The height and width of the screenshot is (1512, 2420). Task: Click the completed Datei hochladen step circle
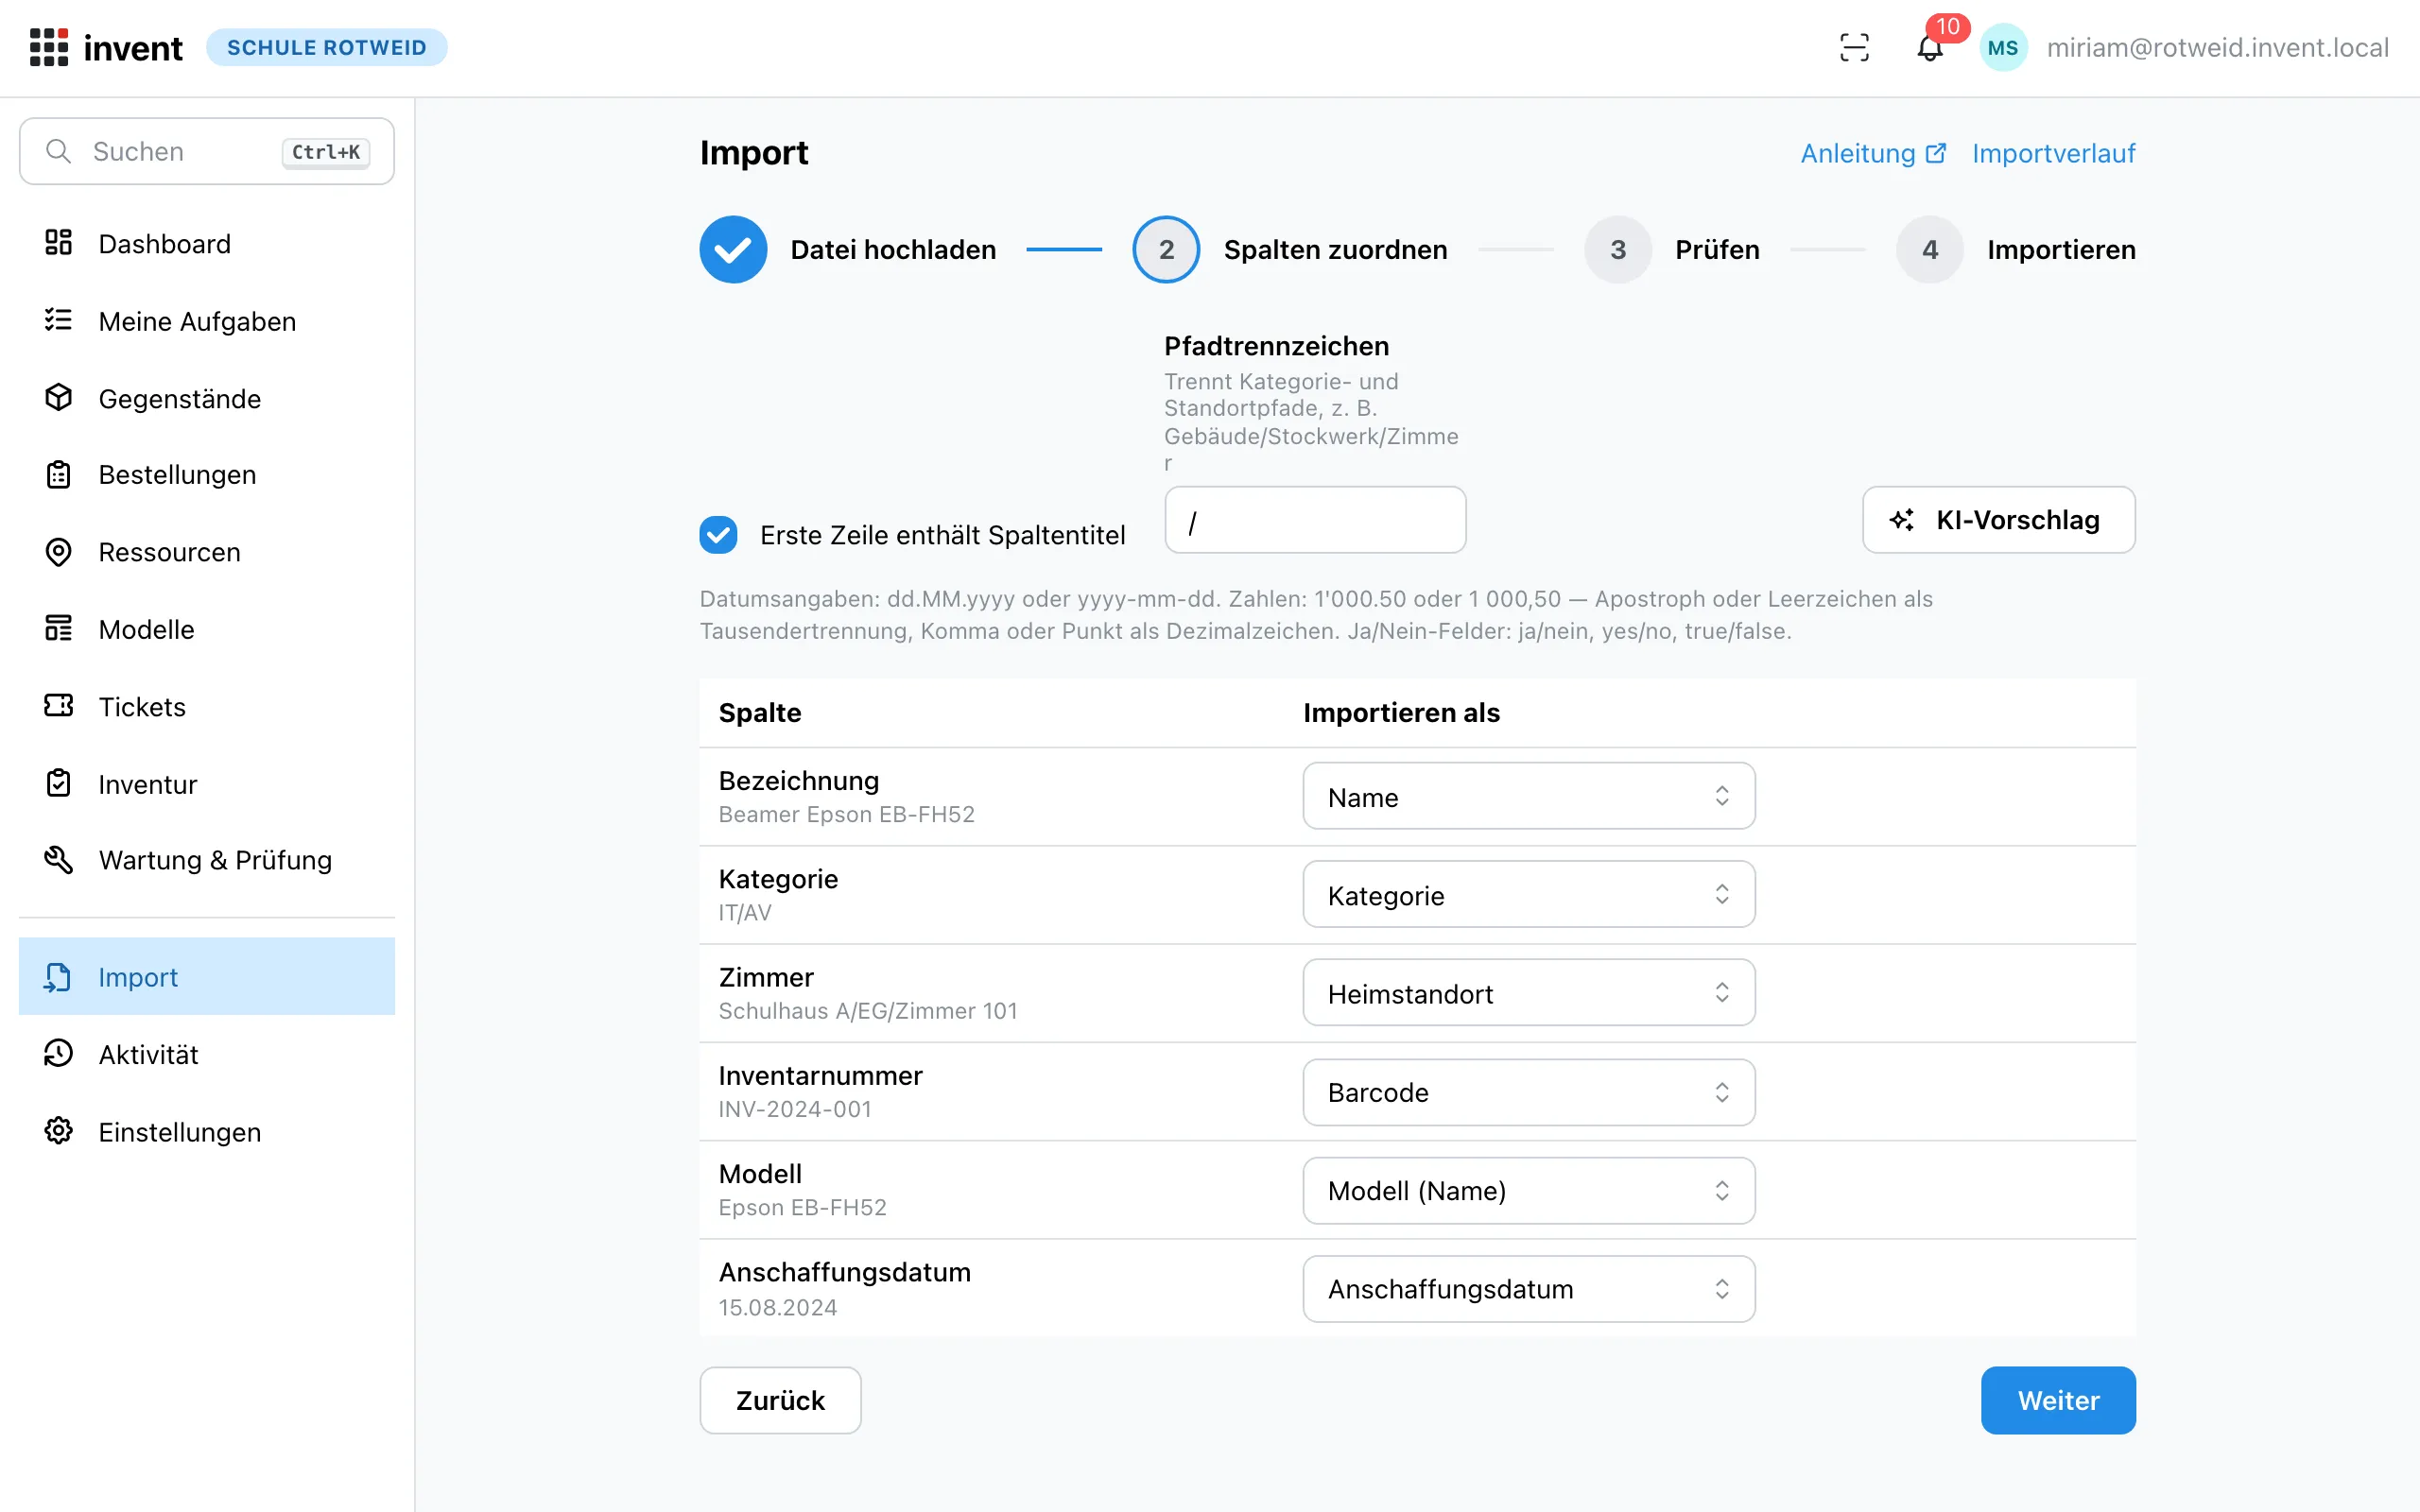[733, 249]
